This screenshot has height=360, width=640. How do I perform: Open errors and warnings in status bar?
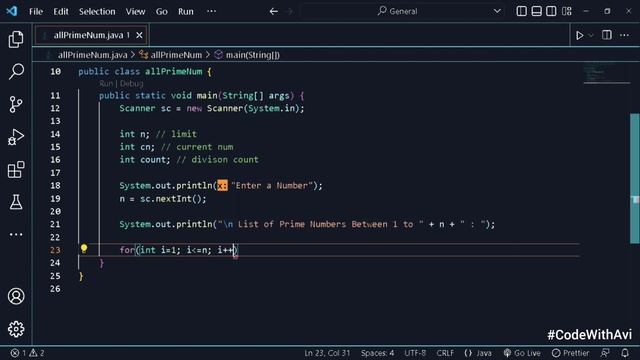click(28, 353)
